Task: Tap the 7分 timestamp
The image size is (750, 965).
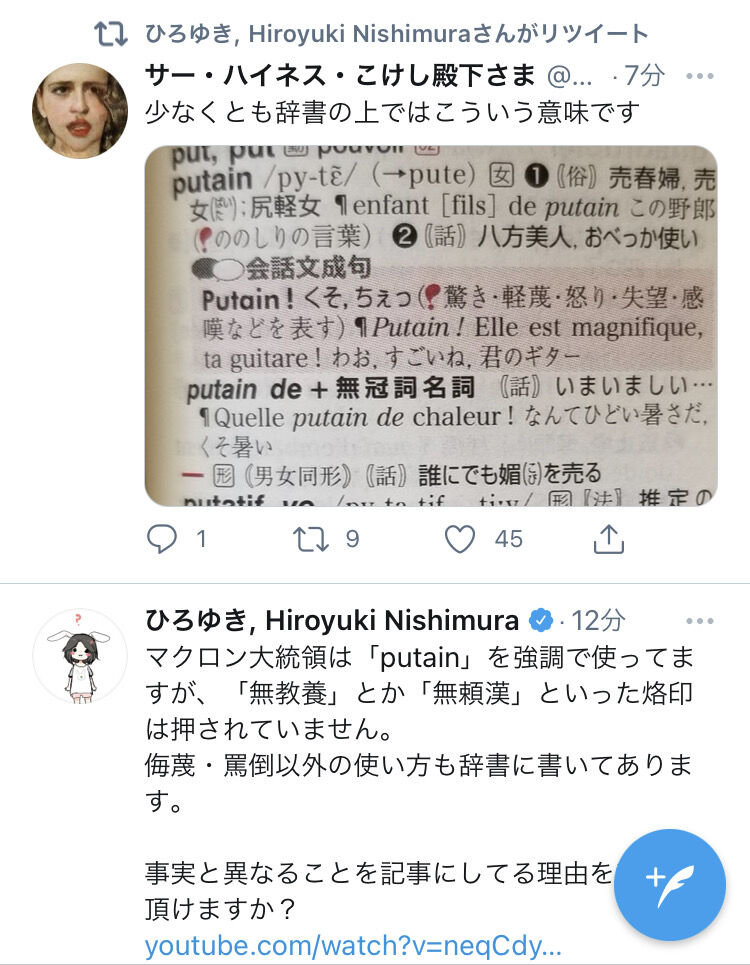Action: tap(645, 76)
